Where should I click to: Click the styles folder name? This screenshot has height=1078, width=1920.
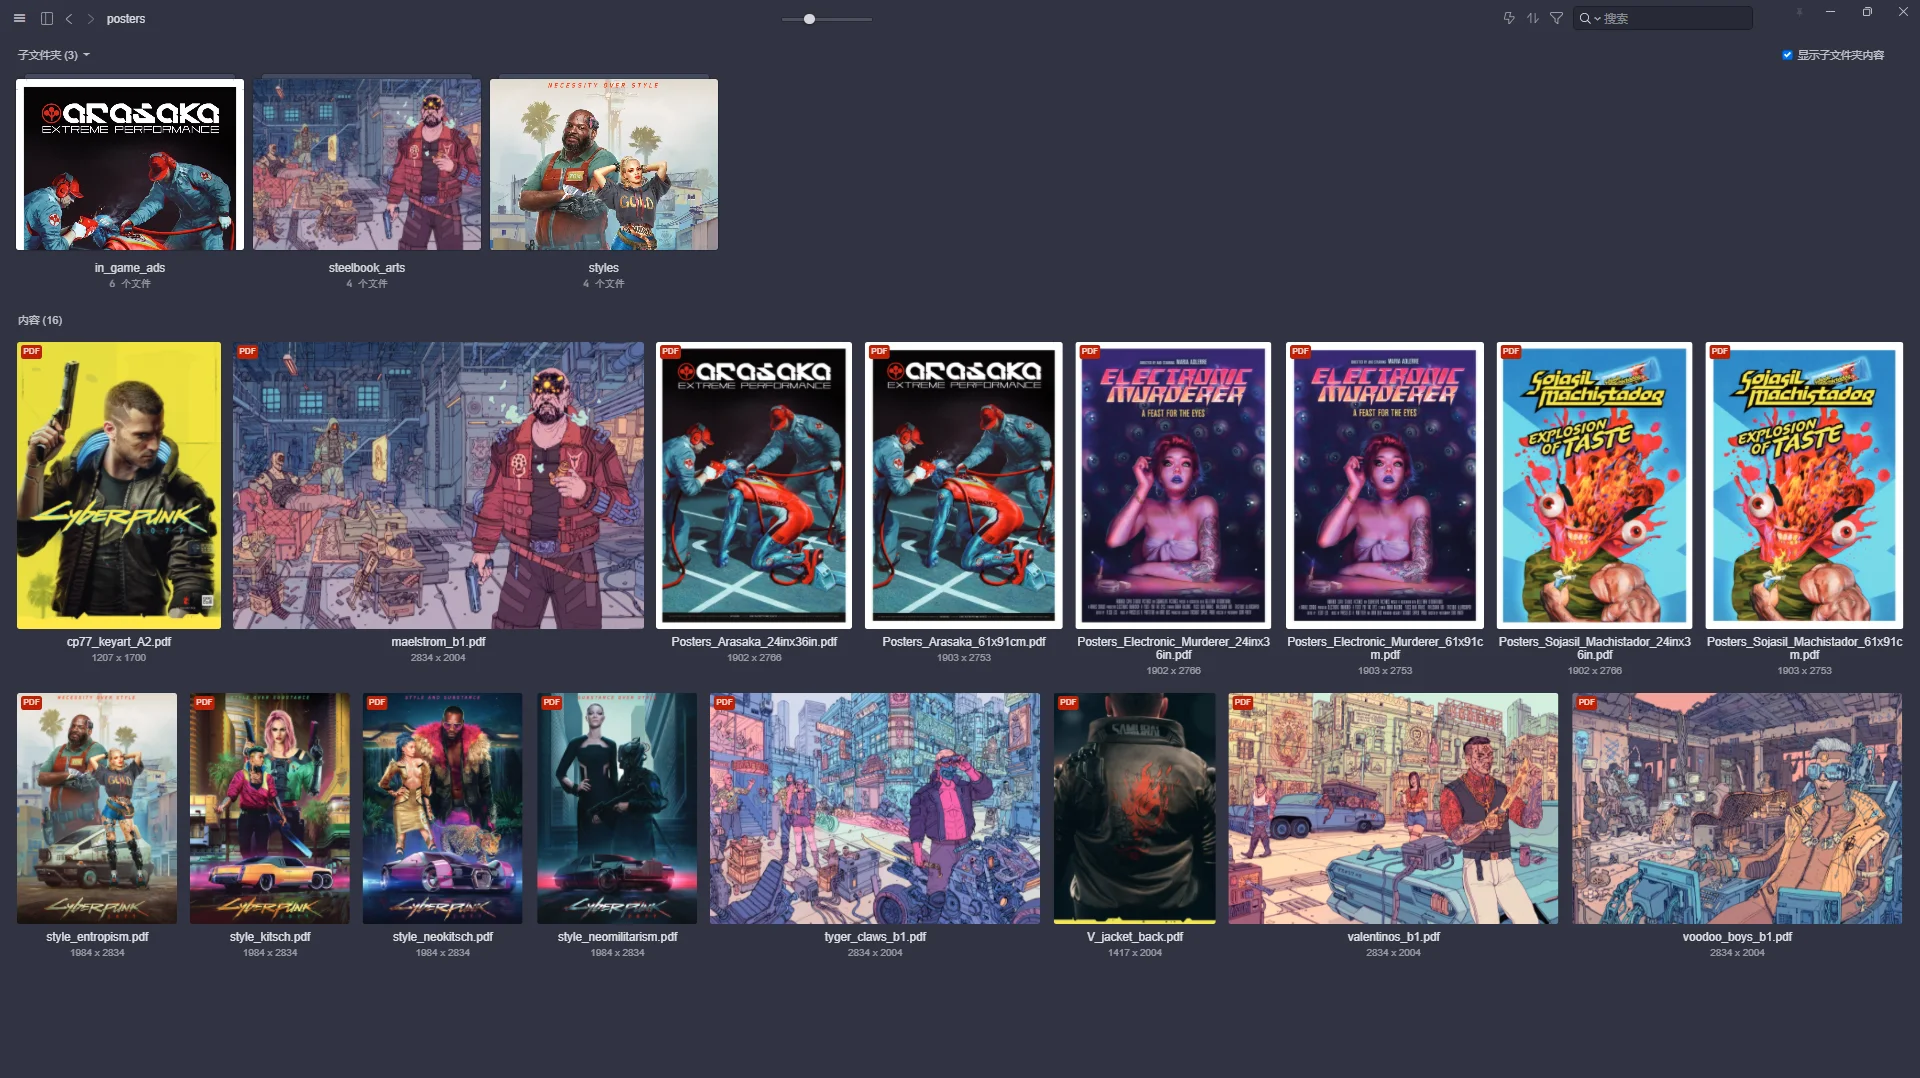pyautogui.click(x=604, y=268)
